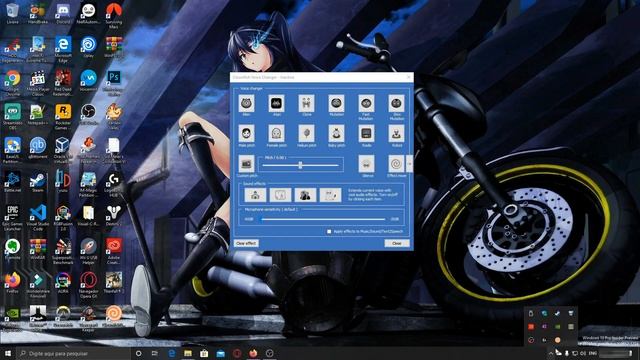Expand the arrow next to Effect mixer

409,164
